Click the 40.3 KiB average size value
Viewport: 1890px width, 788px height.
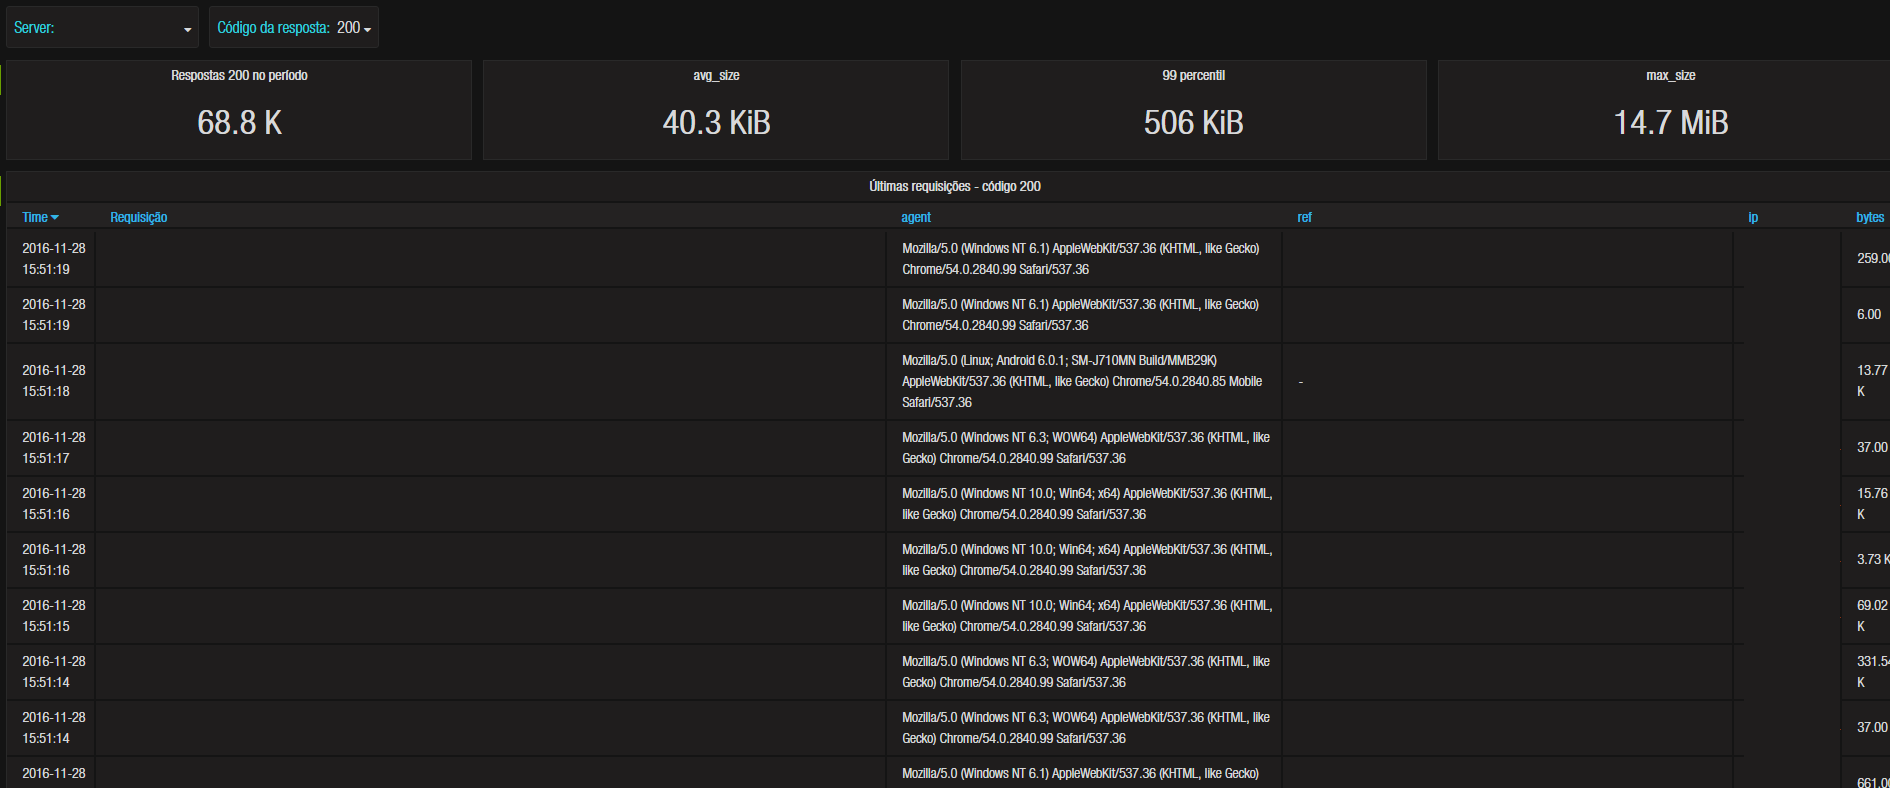click(716, 123)
